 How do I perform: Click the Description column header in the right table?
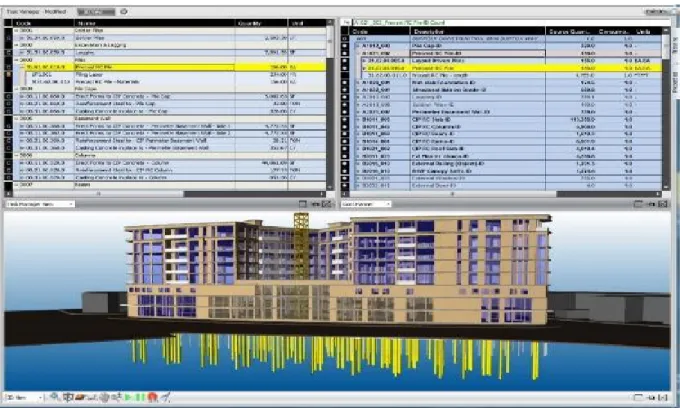[477, 31]
